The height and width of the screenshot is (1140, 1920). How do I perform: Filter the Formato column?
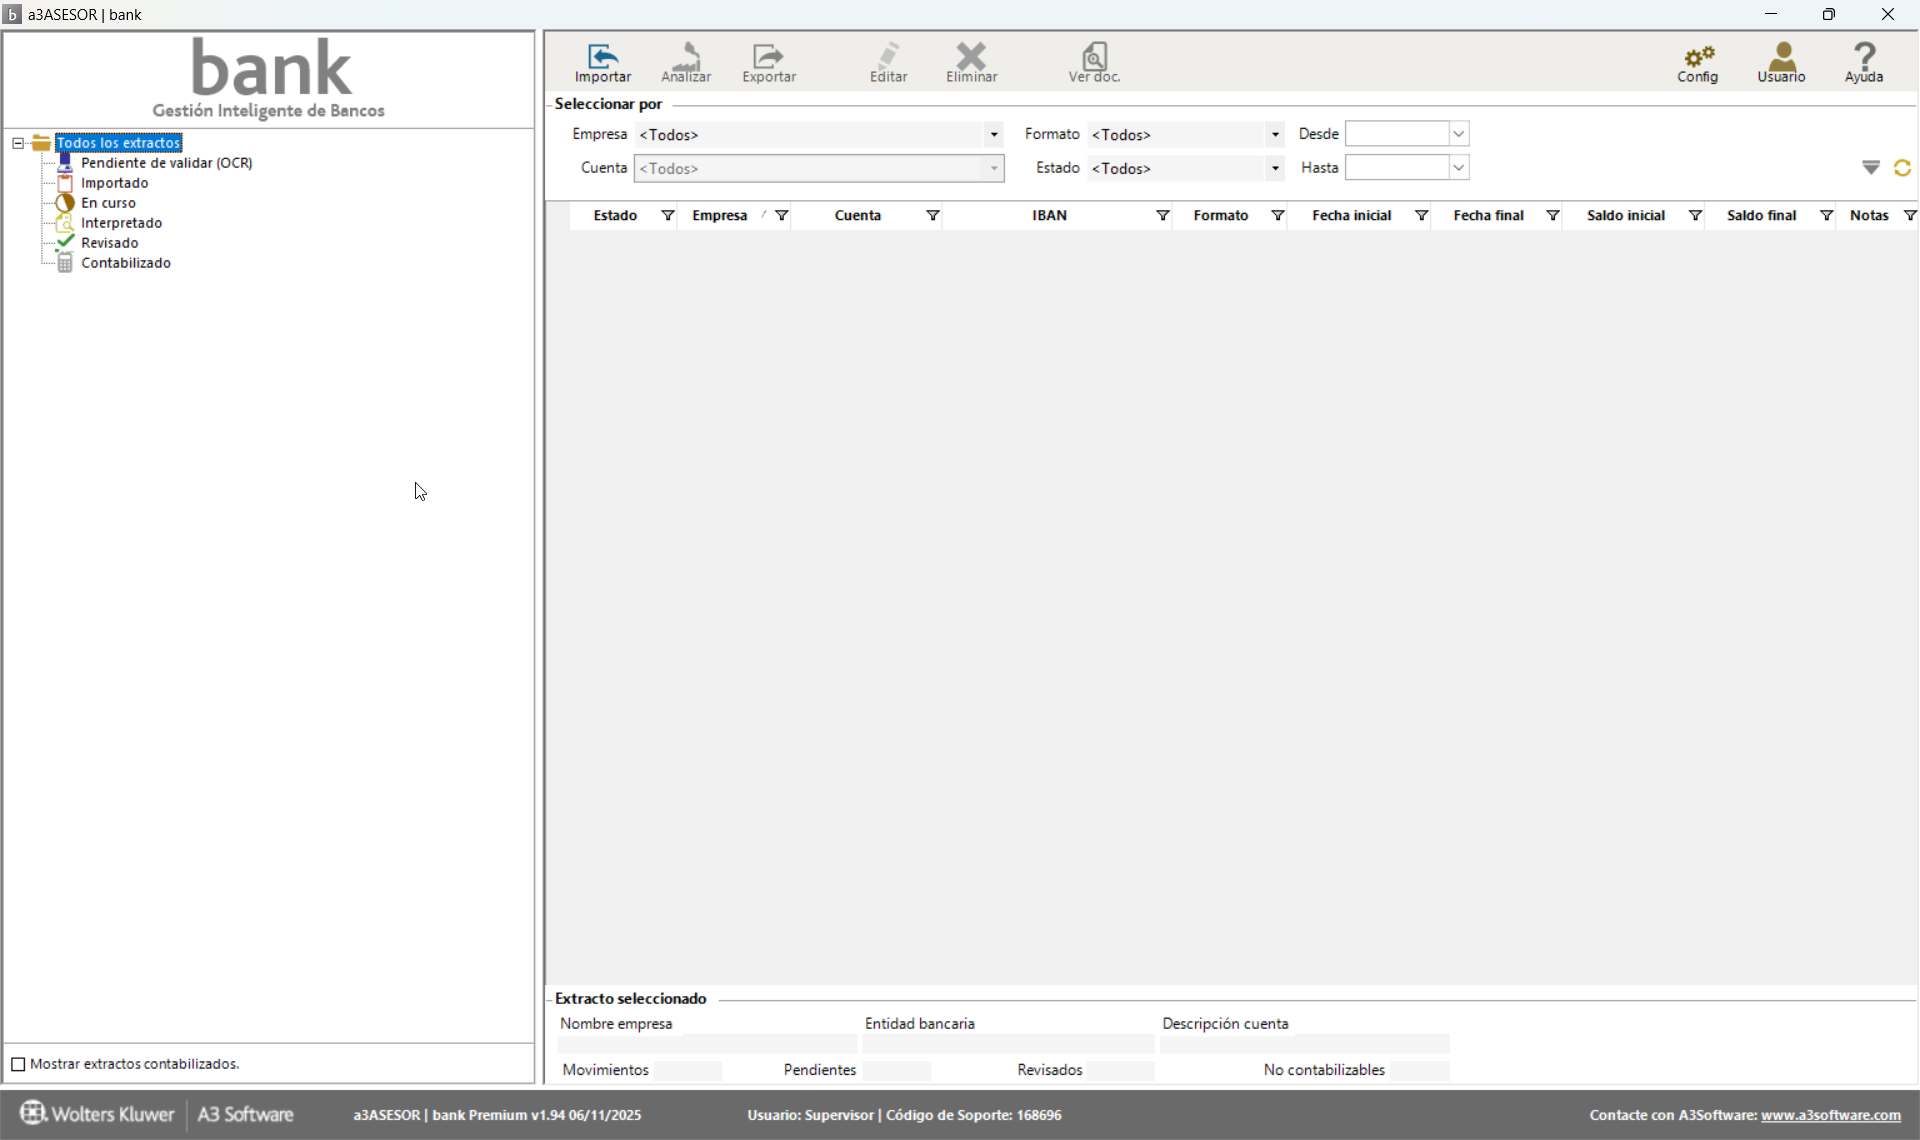click(x=1278, y=216)
